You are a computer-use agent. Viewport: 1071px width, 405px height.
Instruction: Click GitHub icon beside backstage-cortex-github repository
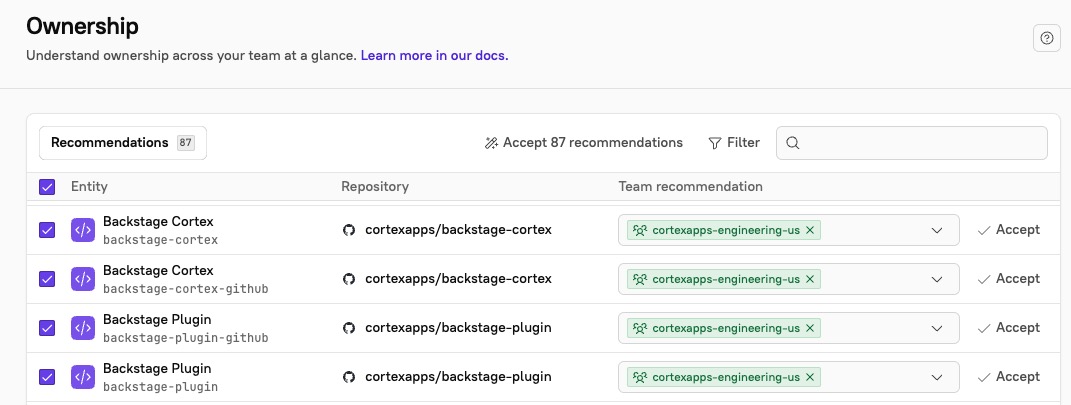[349, 279]
